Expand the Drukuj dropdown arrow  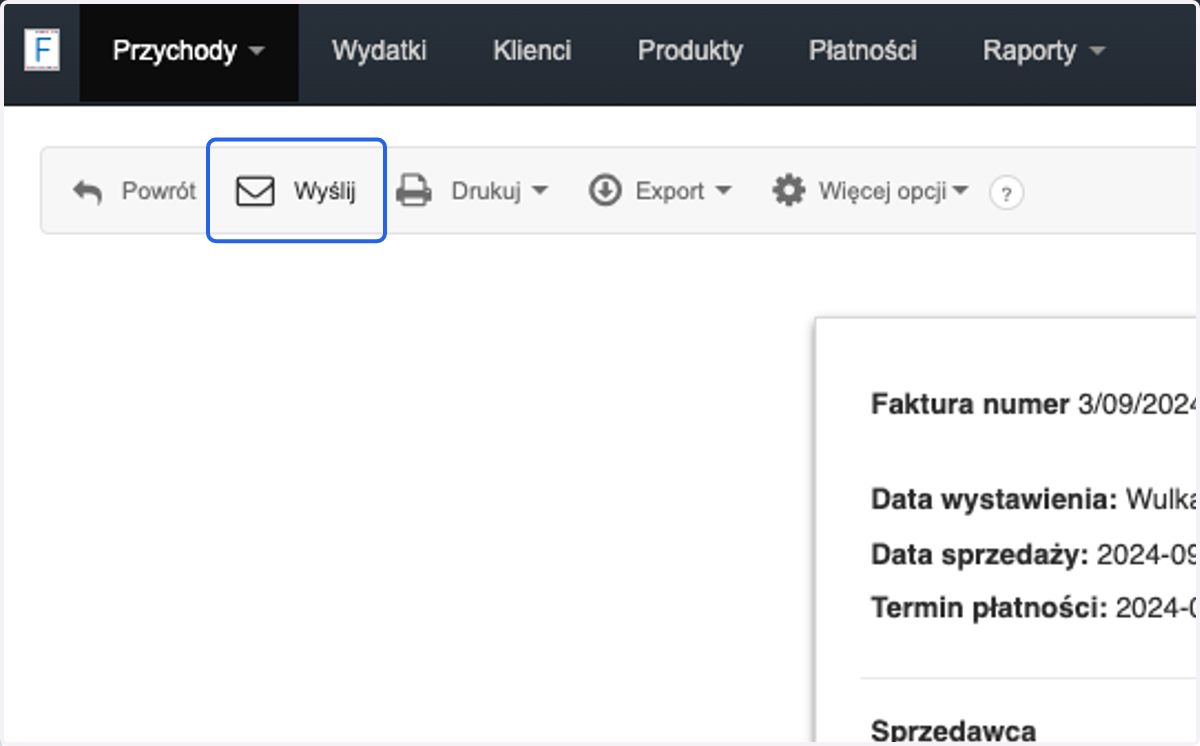[x=539, y=192]
